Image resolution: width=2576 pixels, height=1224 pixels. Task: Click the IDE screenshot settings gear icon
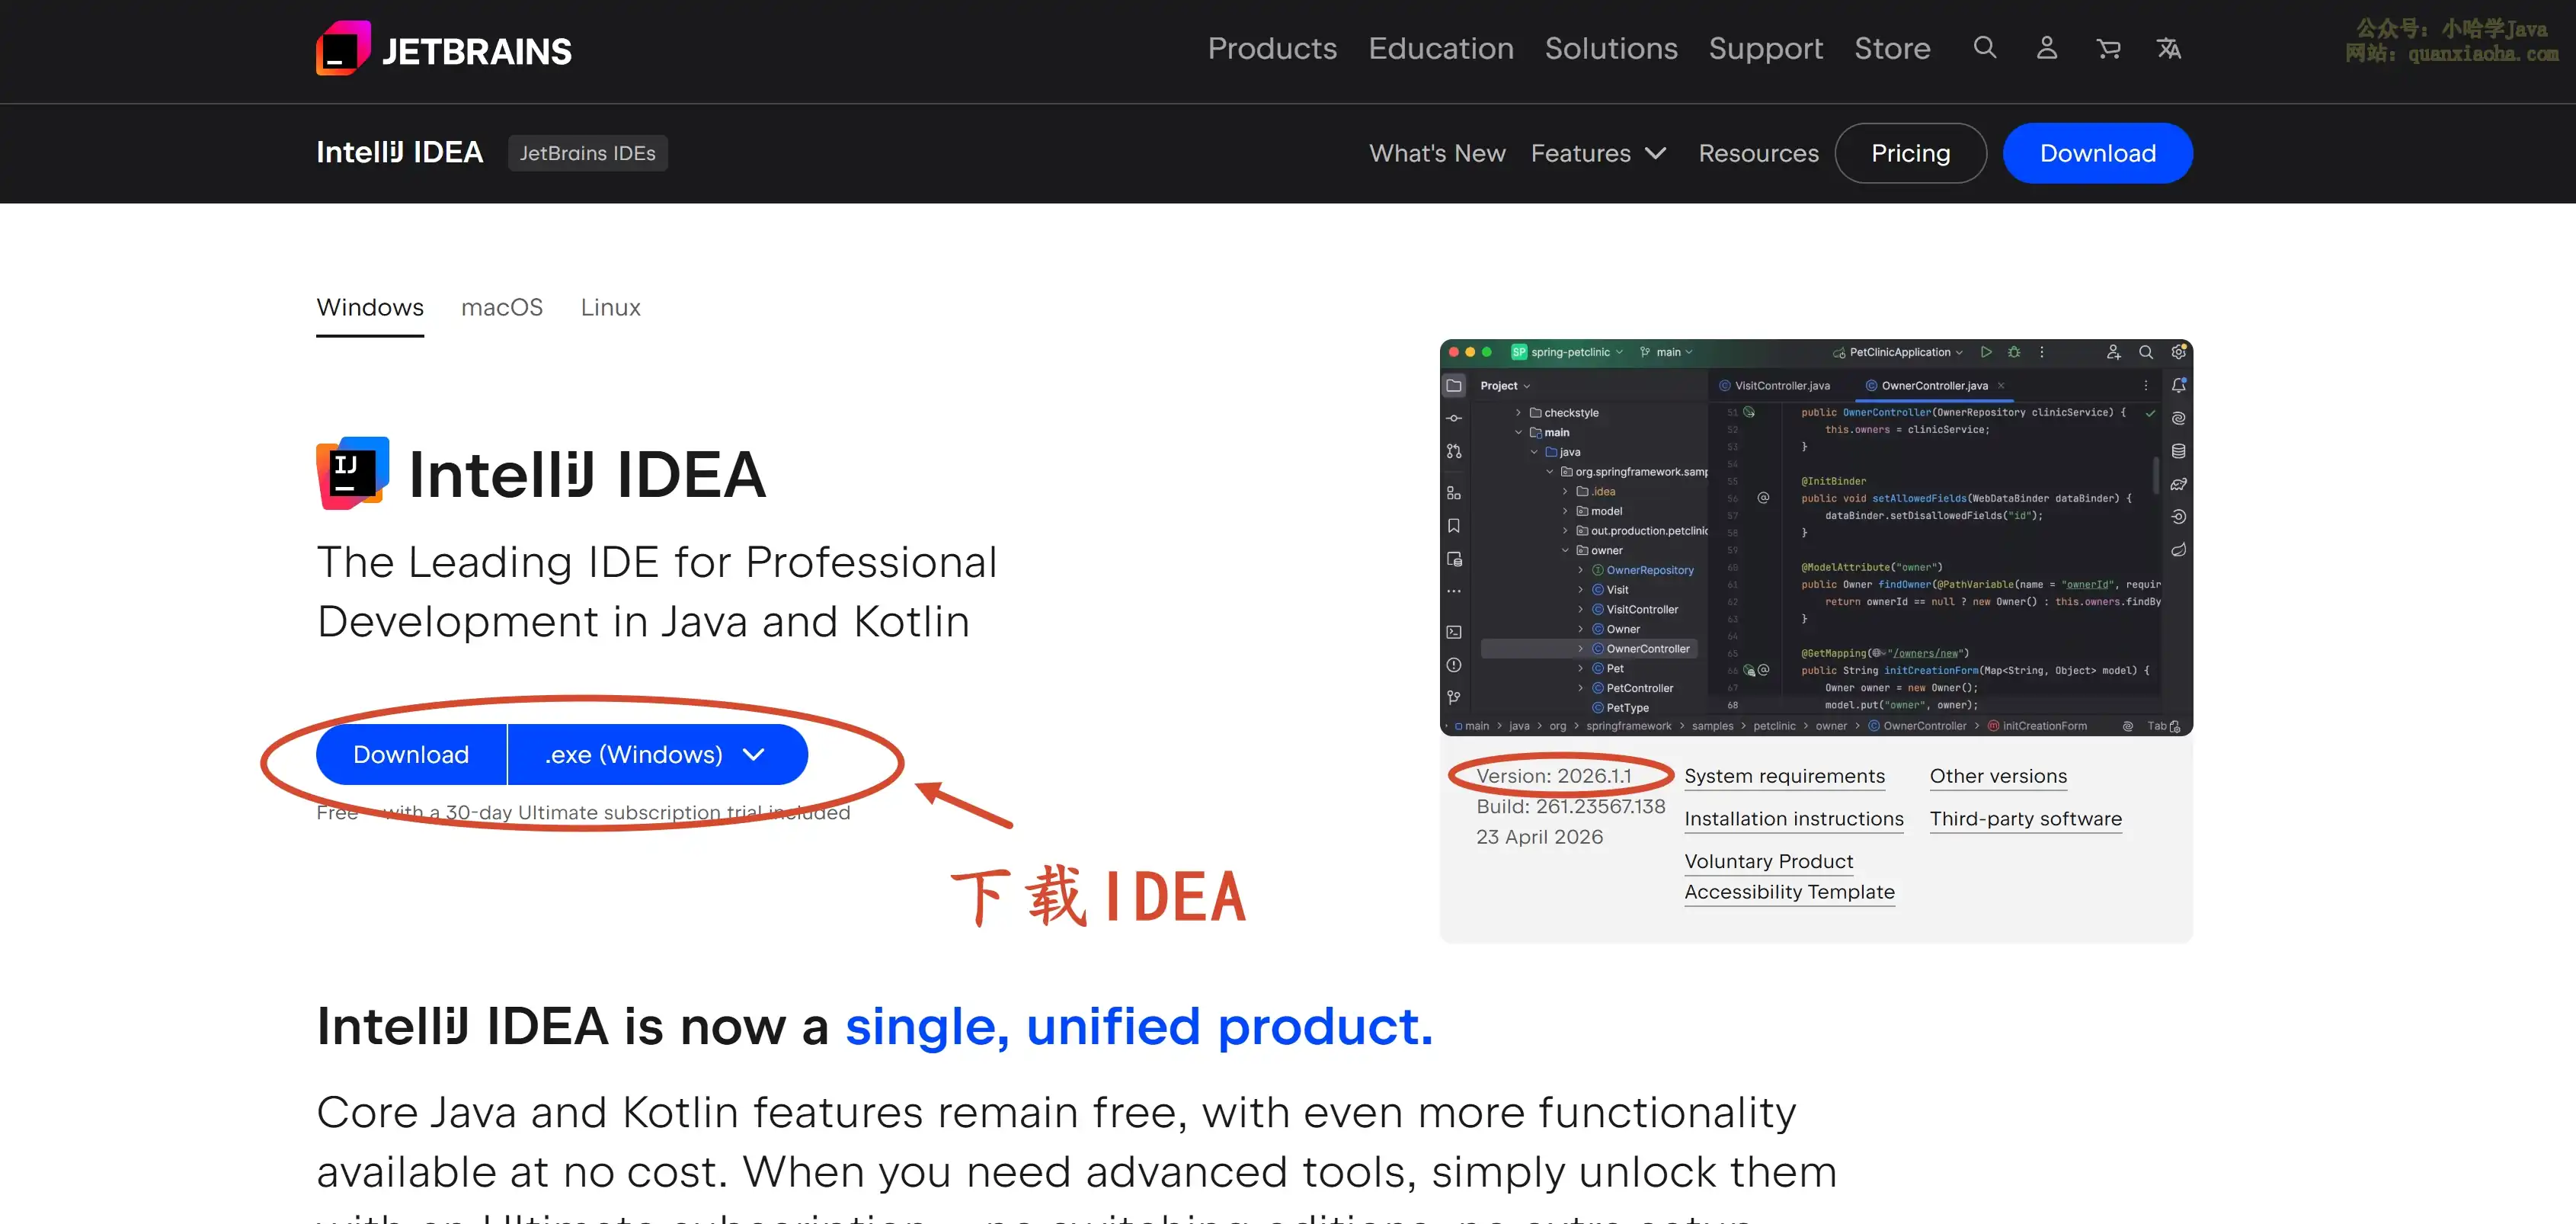coord(2178,352)
